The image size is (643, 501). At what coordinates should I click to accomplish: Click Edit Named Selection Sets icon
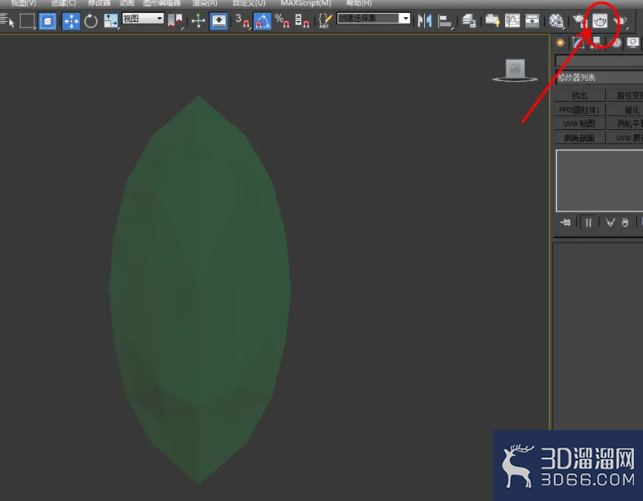click(x=325, y=21)
